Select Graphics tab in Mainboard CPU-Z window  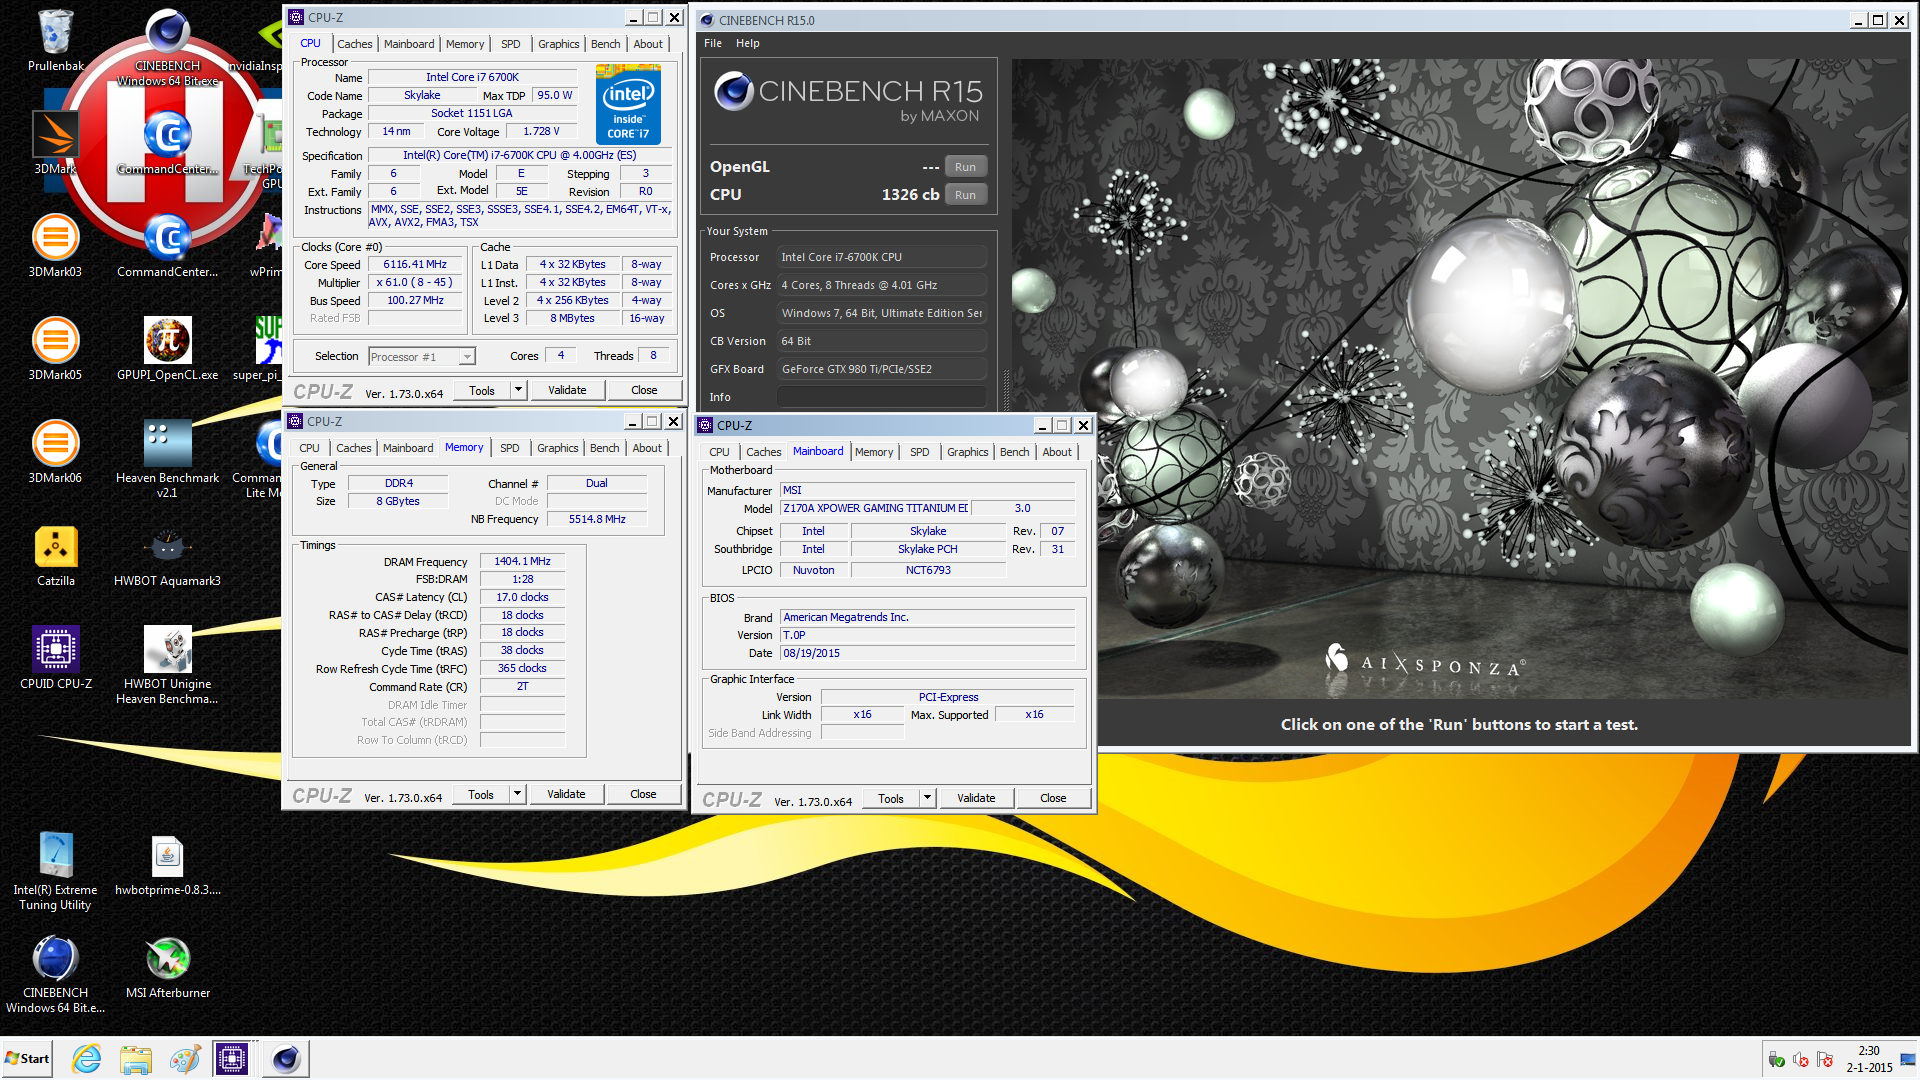tap(968, 452)
